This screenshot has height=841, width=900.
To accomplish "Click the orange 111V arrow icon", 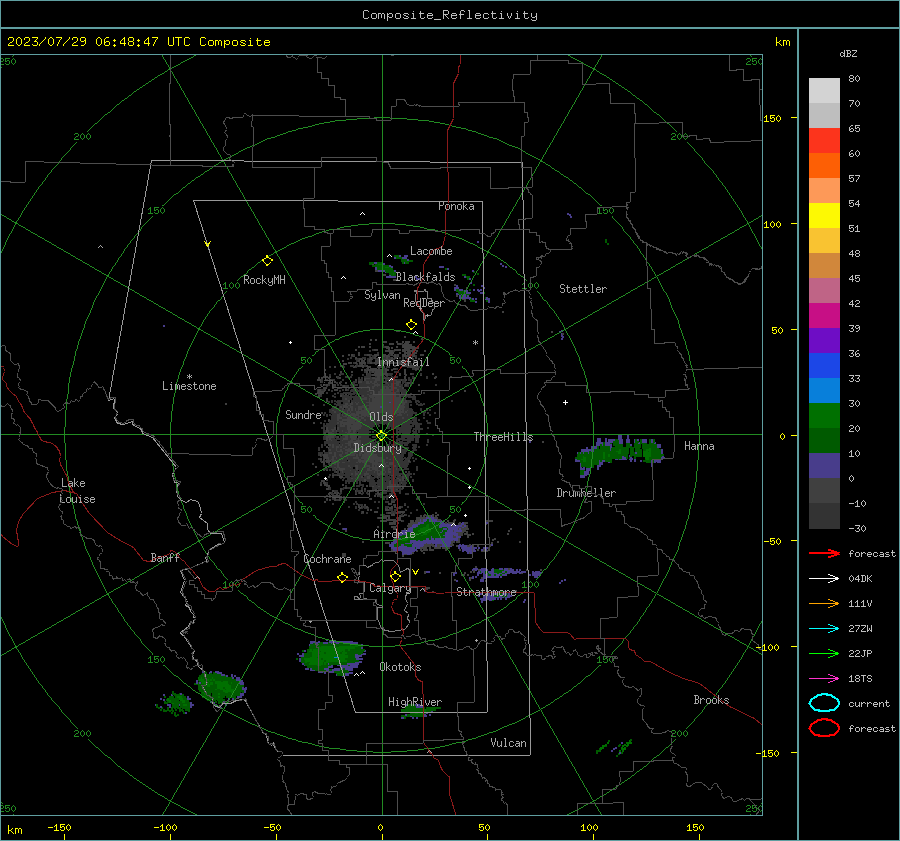I will click(824, 603).
